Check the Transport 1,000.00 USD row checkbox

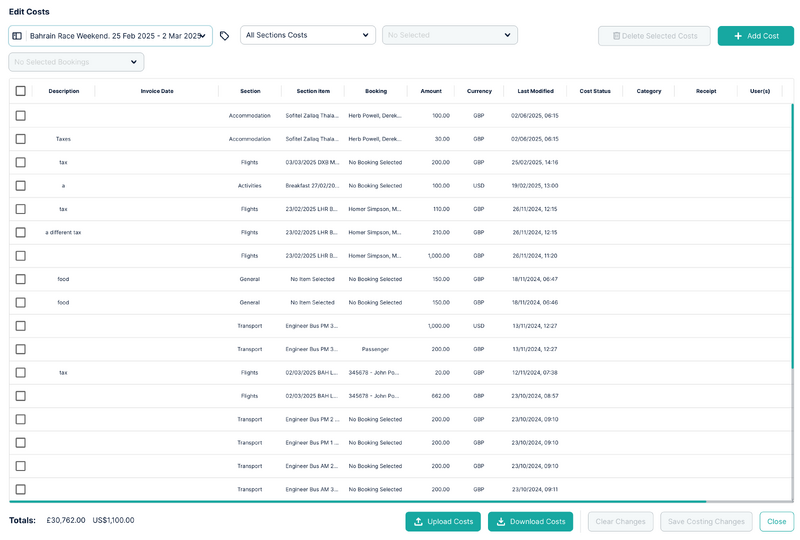point(20,326)
